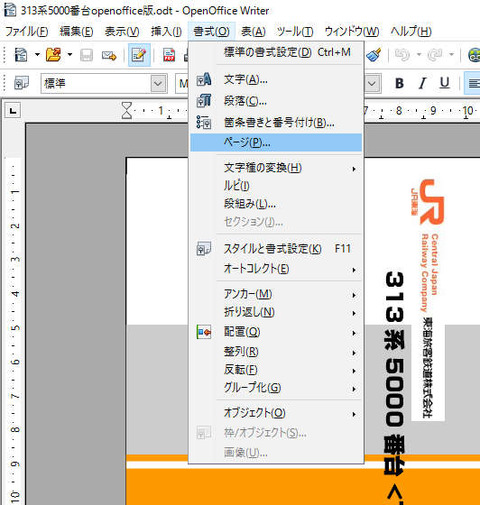Toggle Italic formatting

tap(422, 83)
